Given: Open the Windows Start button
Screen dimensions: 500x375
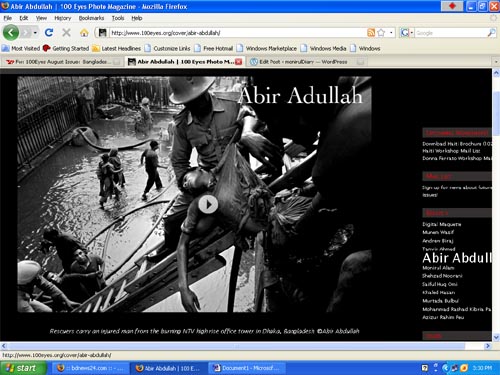Looking at the screenshot, I should click(23, 368).
